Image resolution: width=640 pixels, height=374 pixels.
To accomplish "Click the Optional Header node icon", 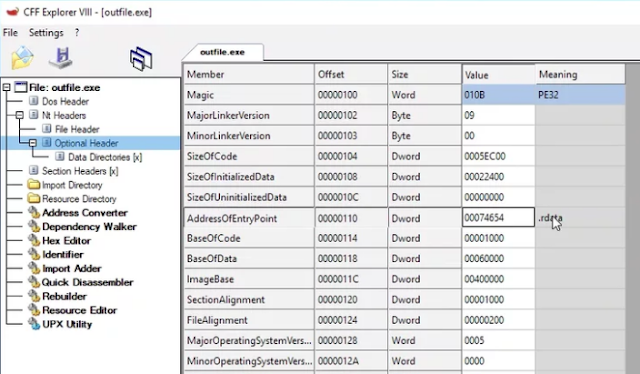I will pyautogui.click(x=47, y=142).
